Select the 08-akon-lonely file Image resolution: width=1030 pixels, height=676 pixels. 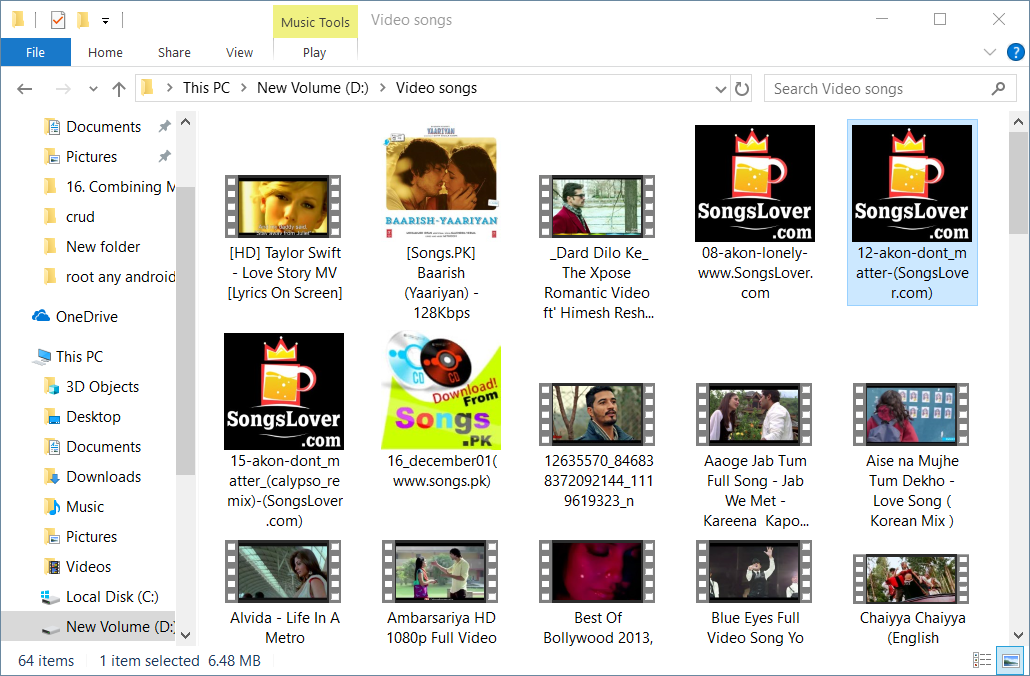pos(755,213)
